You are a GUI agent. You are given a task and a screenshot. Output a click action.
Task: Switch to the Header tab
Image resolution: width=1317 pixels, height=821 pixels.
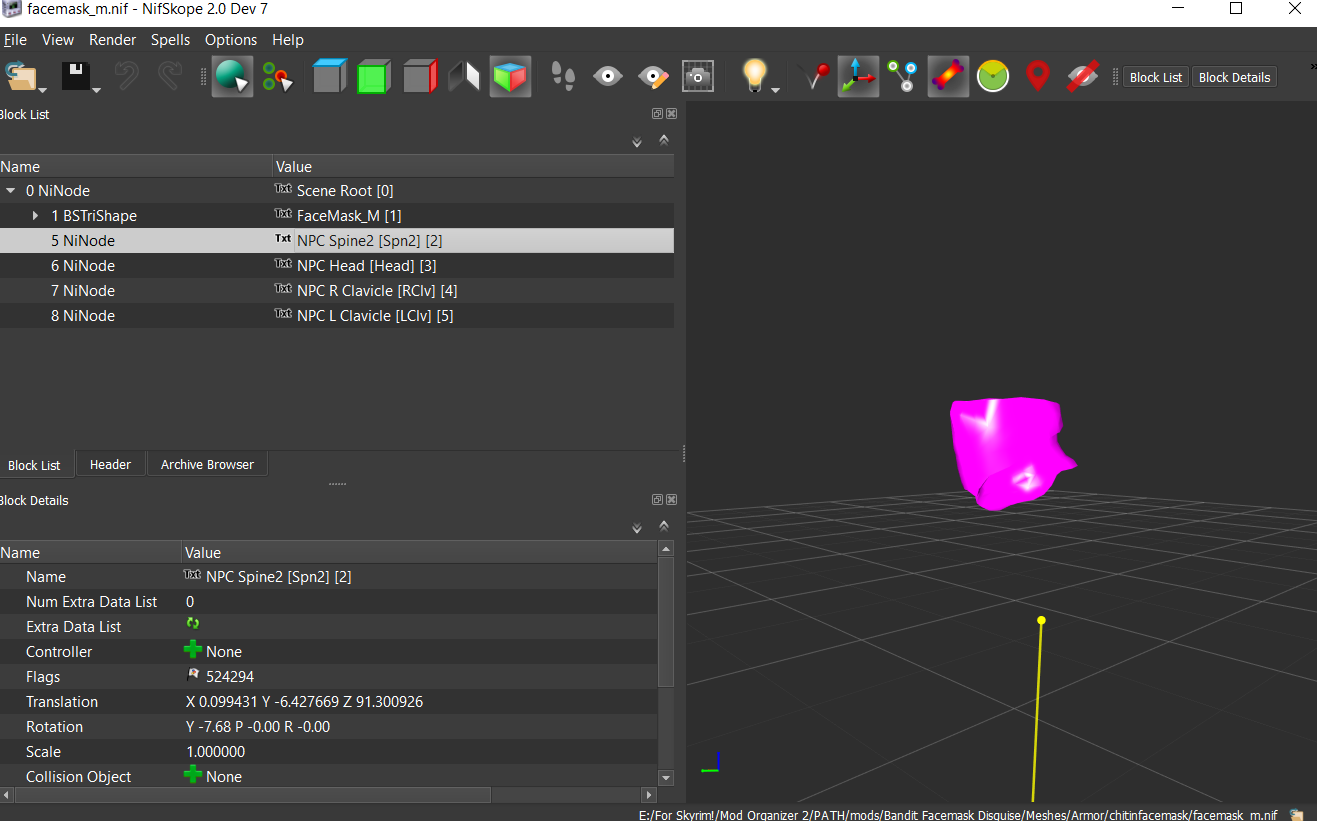[x=110, y=464]
